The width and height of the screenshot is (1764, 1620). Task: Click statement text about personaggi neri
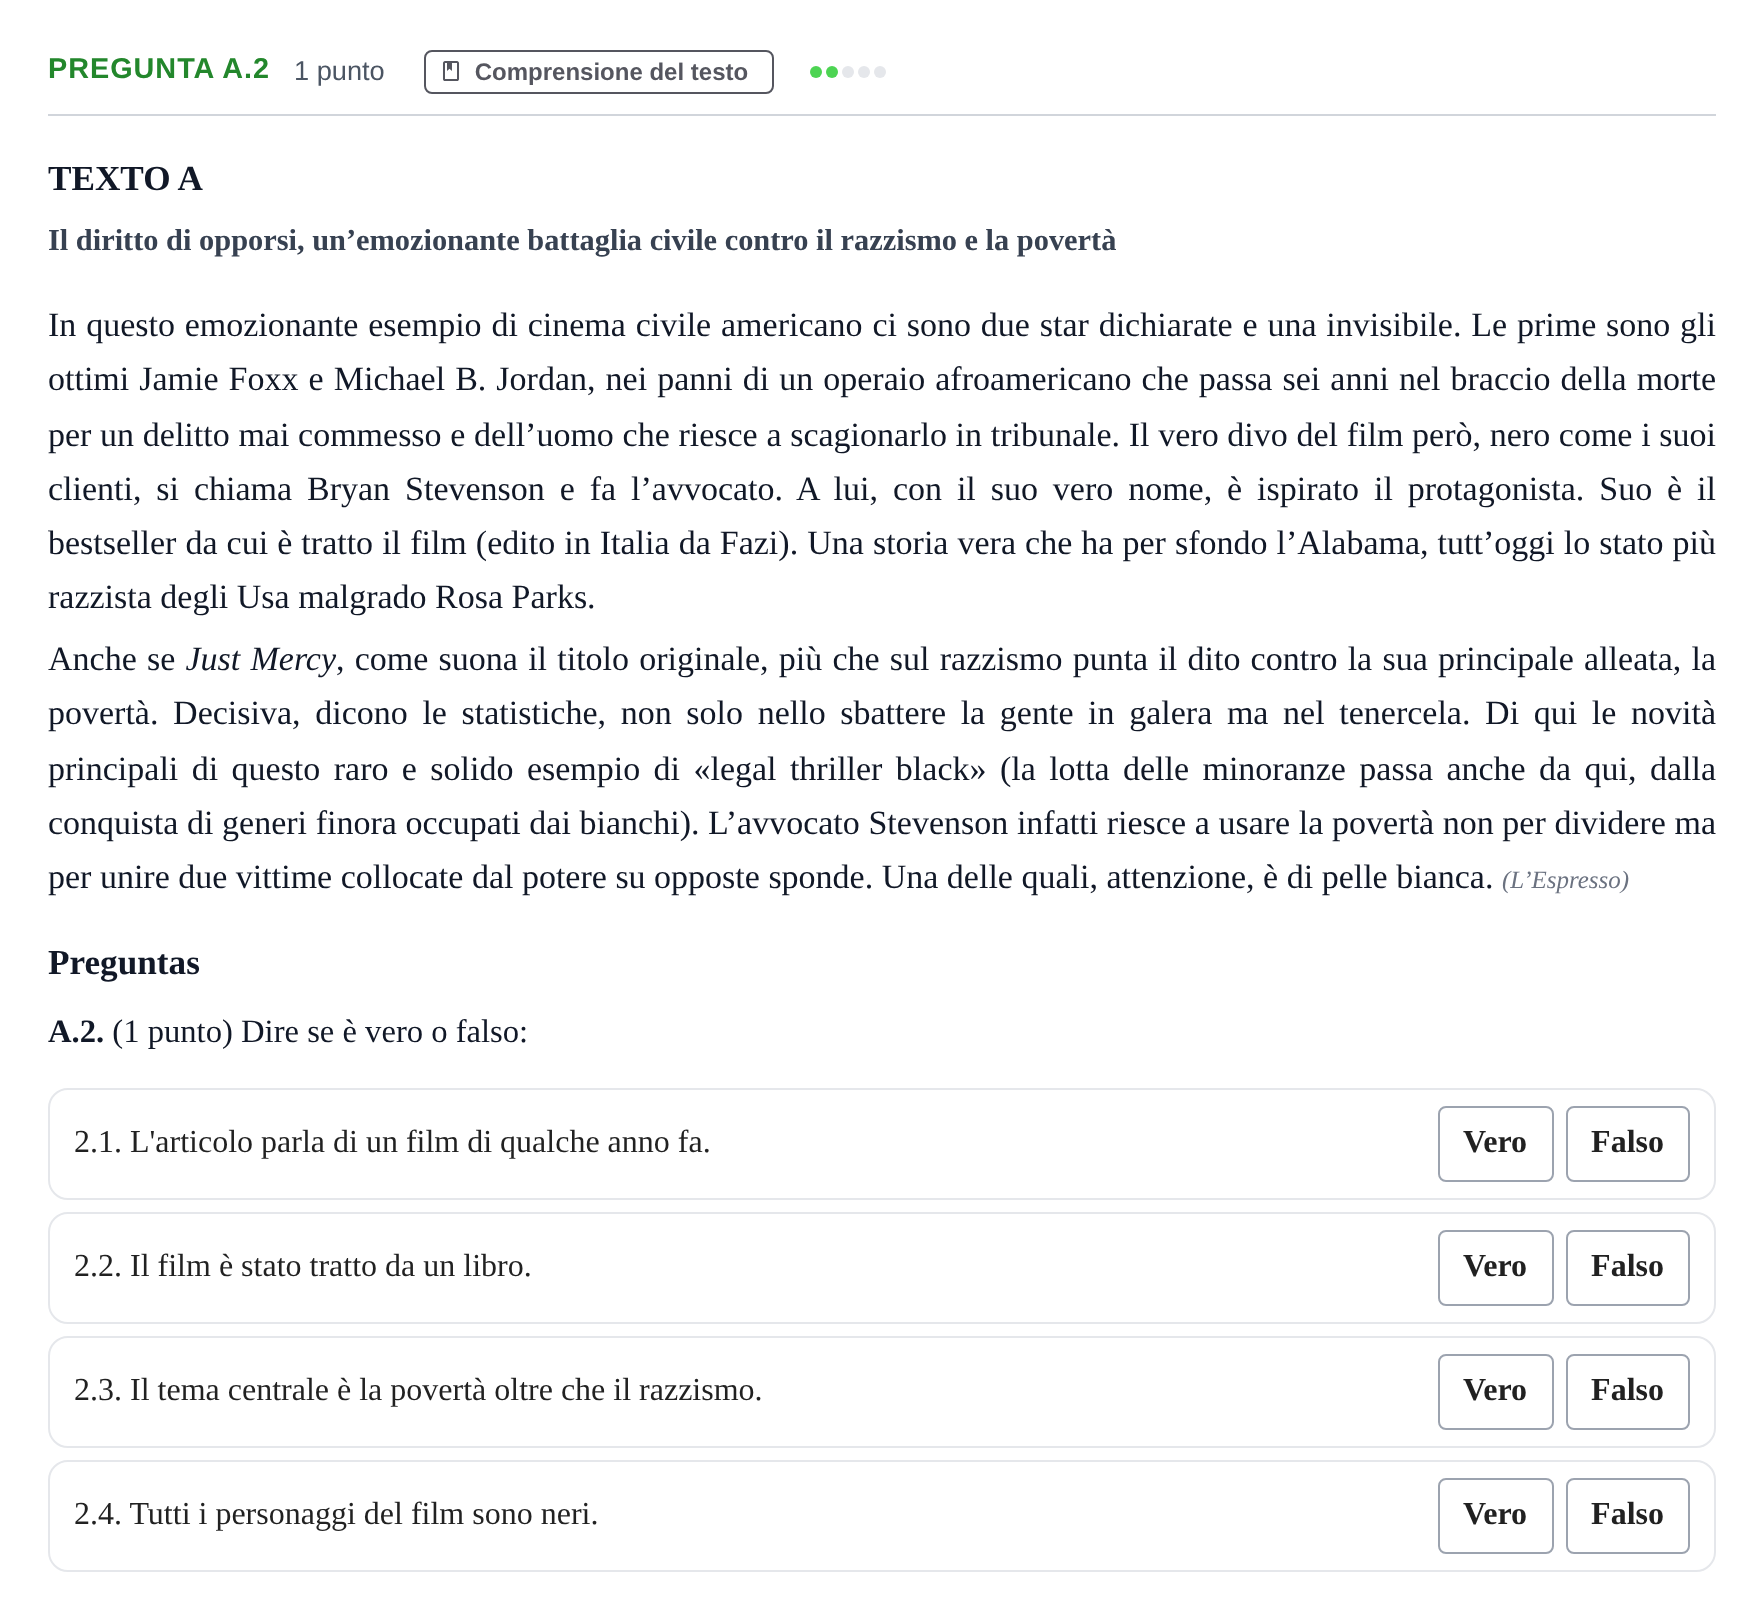coord(336,1515)
